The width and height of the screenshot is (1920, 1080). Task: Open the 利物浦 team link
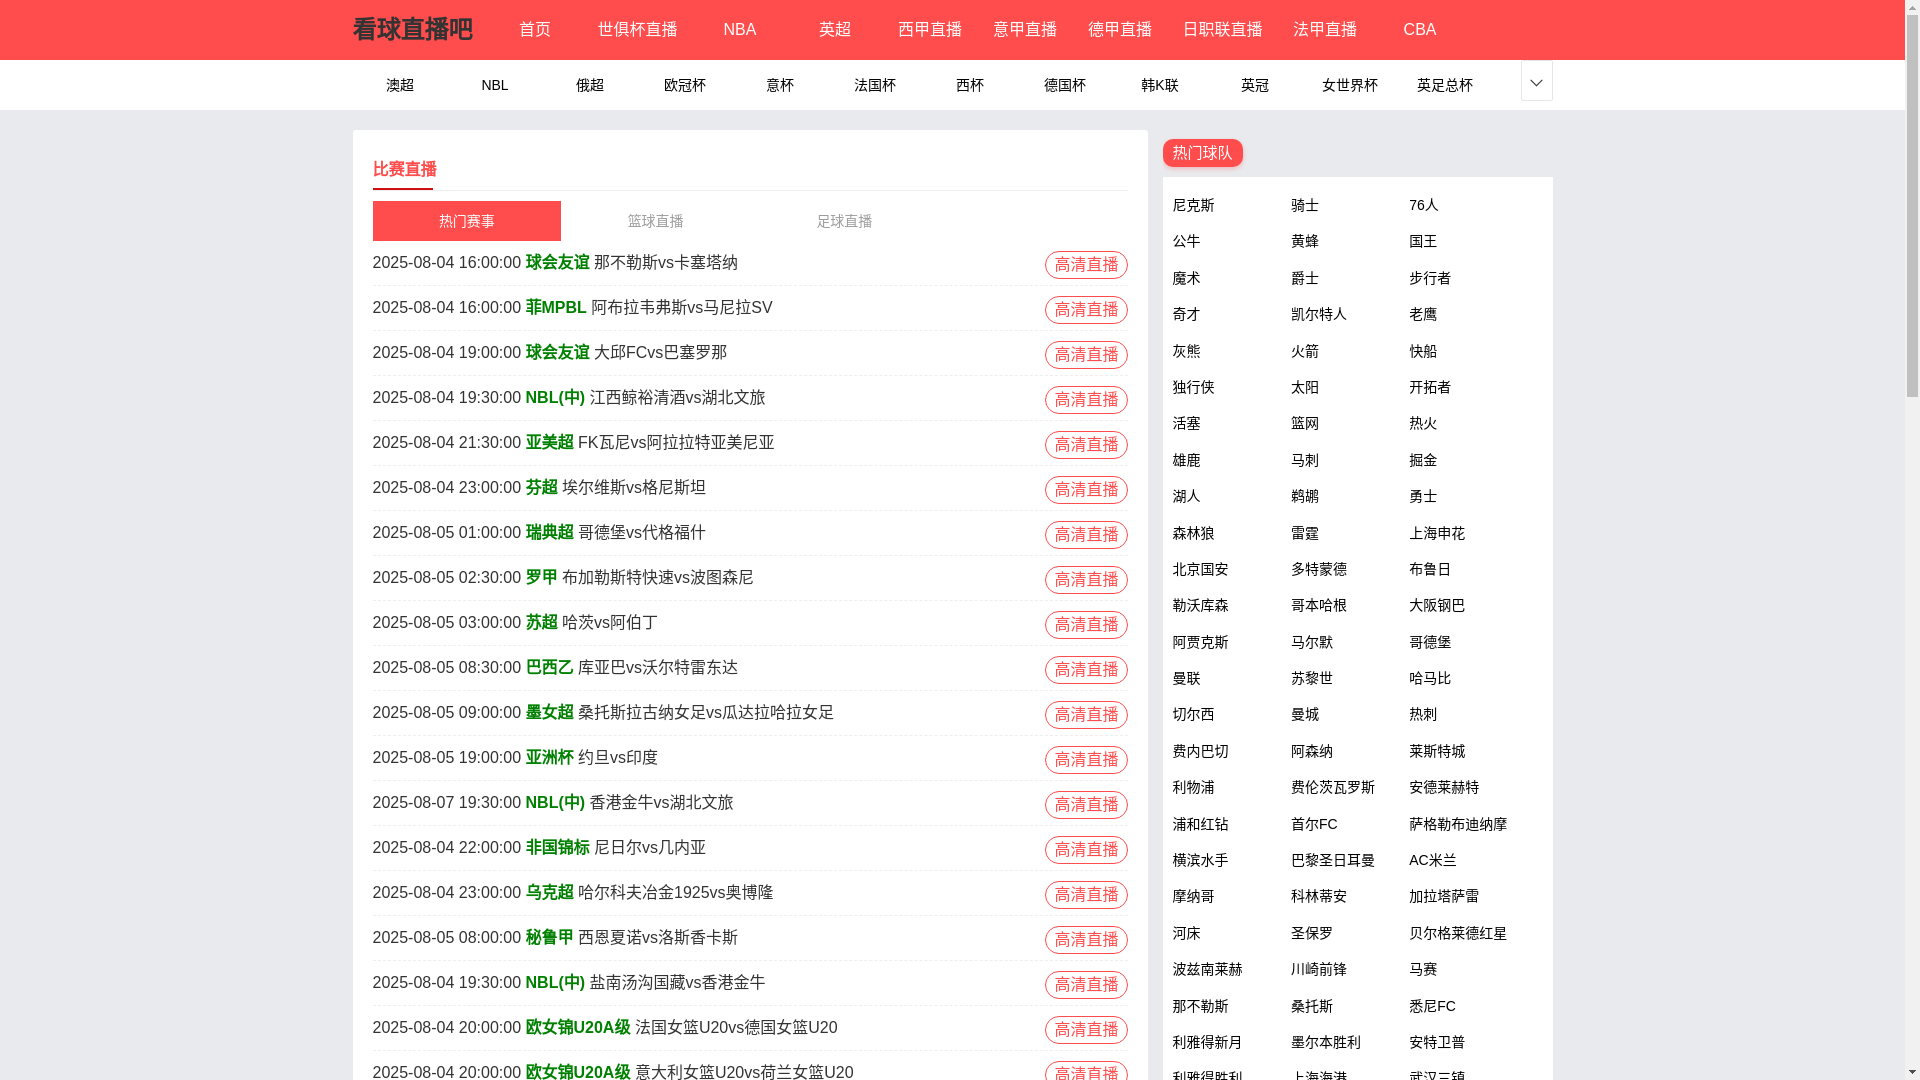(1194, 787)
